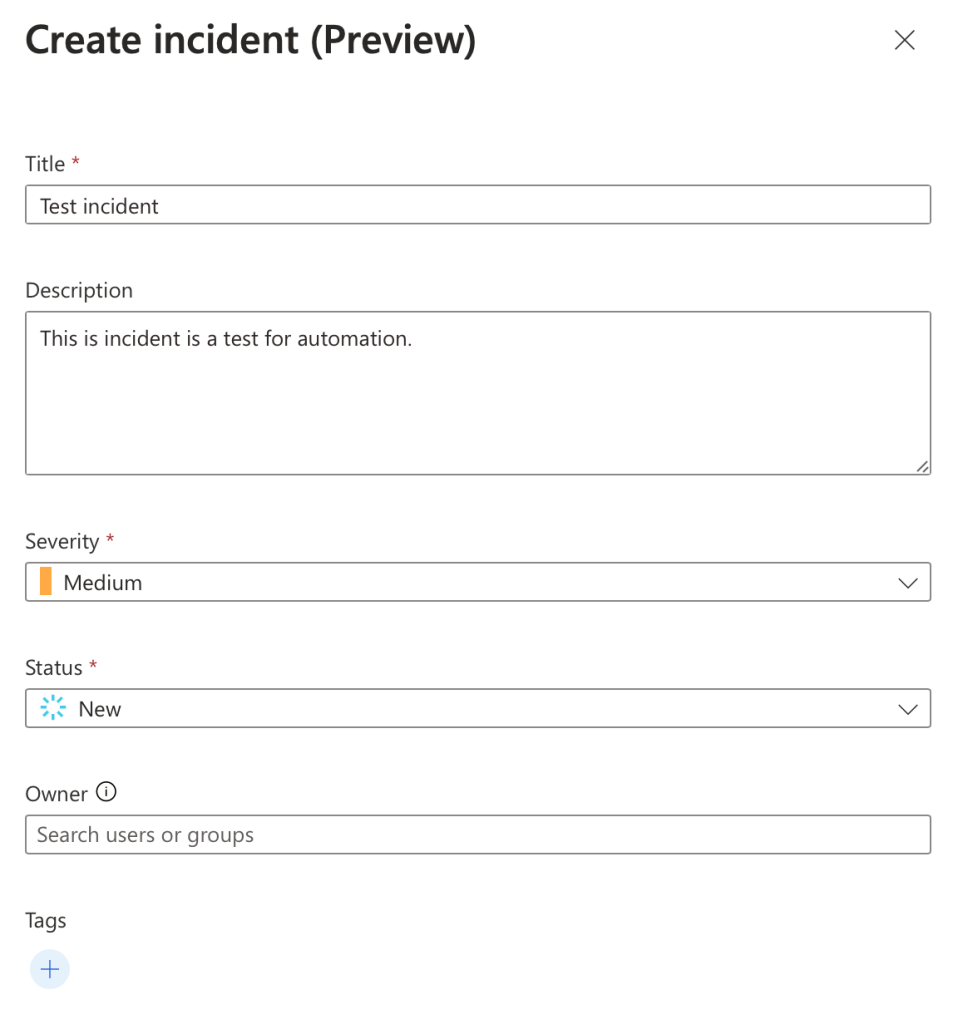Add a new tag with plus button
Viewport: 958px width, 1024px height.
coord(50,968)
